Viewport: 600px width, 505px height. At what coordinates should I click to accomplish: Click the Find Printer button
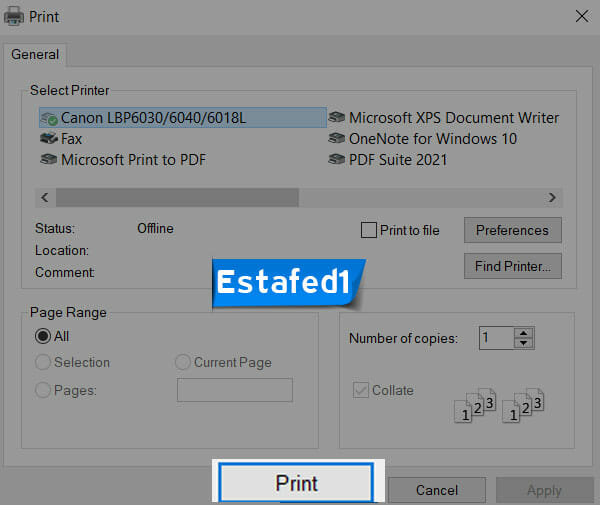513,266
